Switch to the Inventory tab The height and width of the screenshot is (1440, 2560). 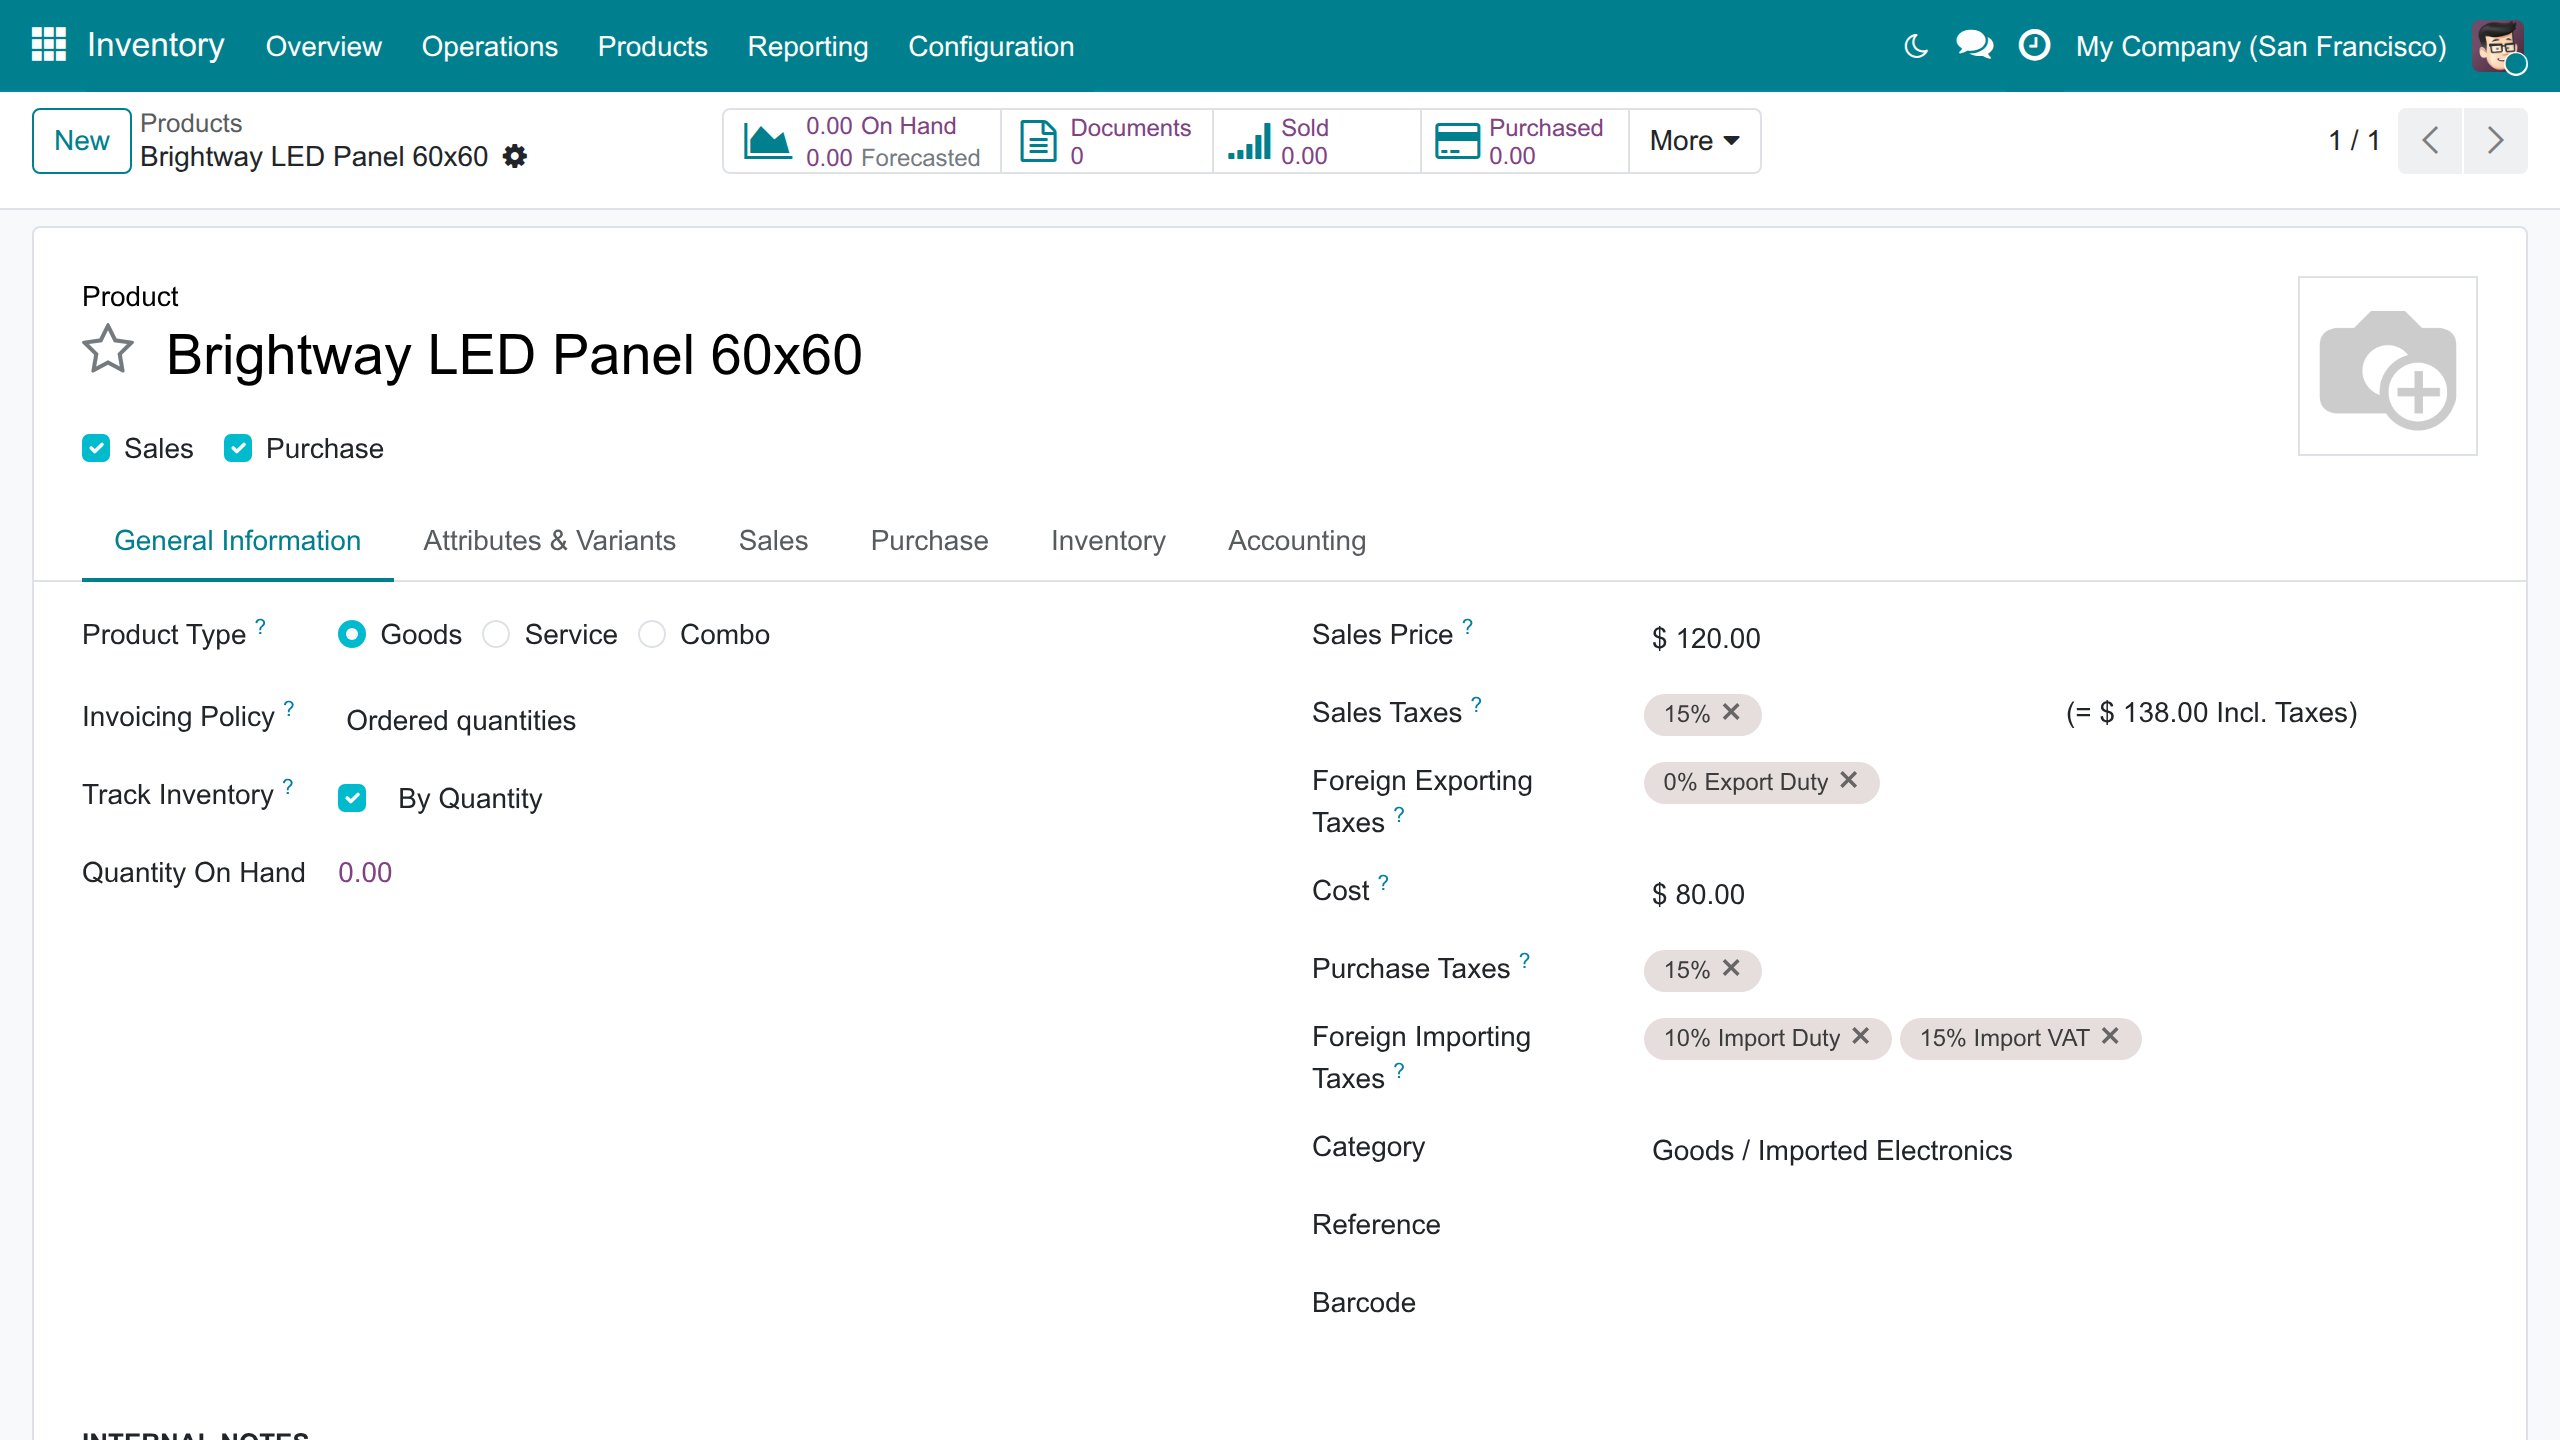[1108, 540]
